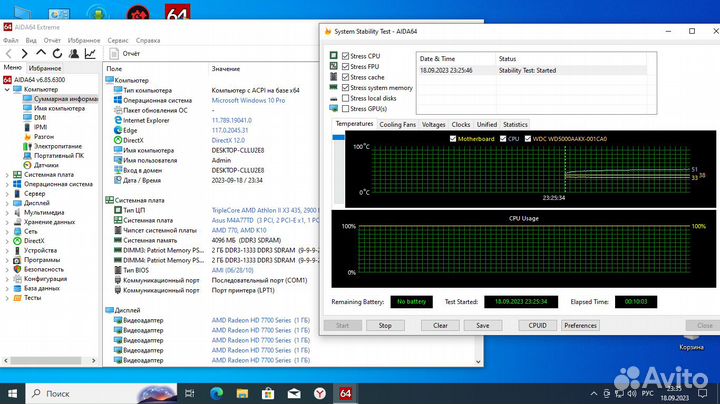Go forward with AIDA64 forward arrow
The height and width of the screenshot is (404, 720).
click(x=24, y=54)
